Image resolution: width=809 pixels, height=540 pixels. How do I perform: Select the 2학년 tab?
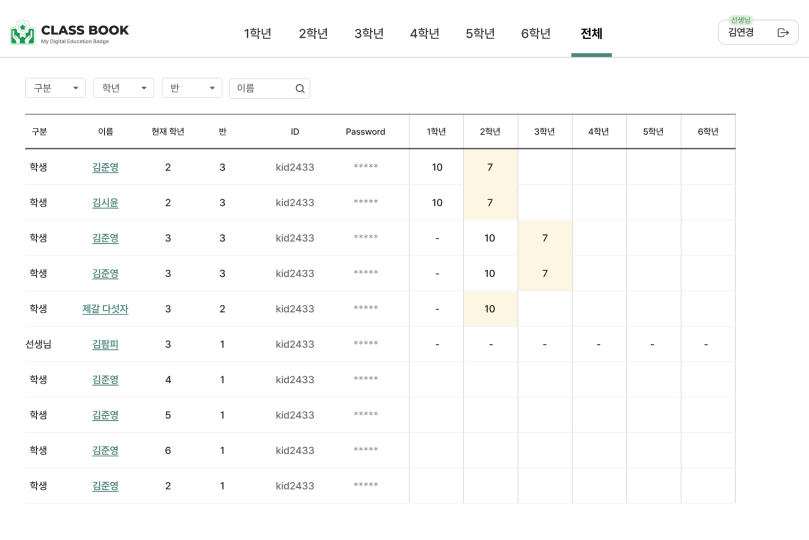[313, 34]
